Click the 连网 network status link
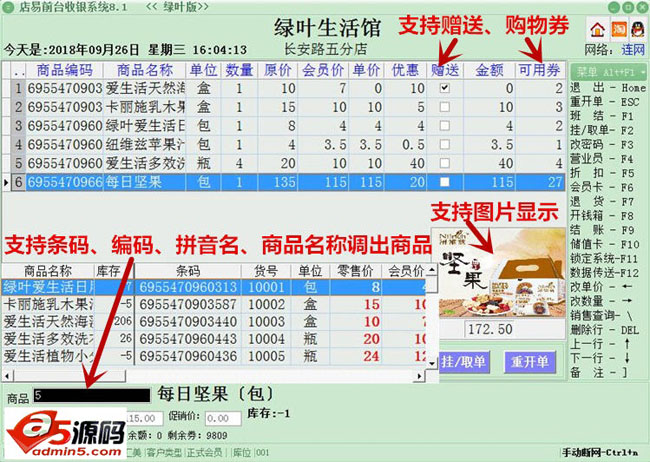The height and width of the screenshot is (462, 650). pos(633,50)
